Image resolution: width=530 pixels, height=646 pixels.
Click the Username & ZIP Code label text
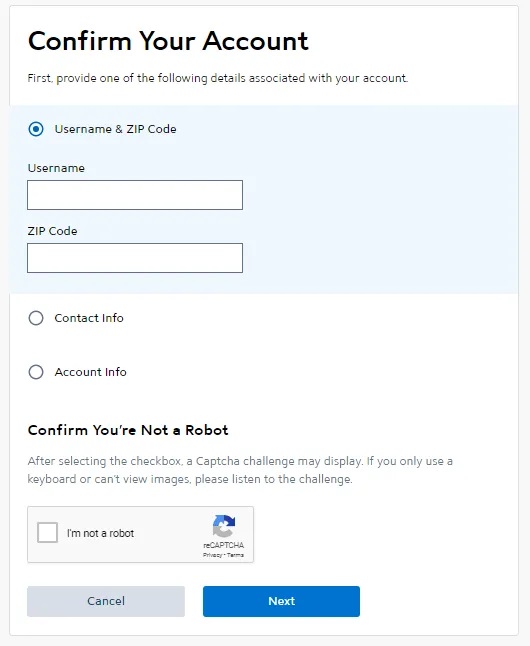click(115, 129)
